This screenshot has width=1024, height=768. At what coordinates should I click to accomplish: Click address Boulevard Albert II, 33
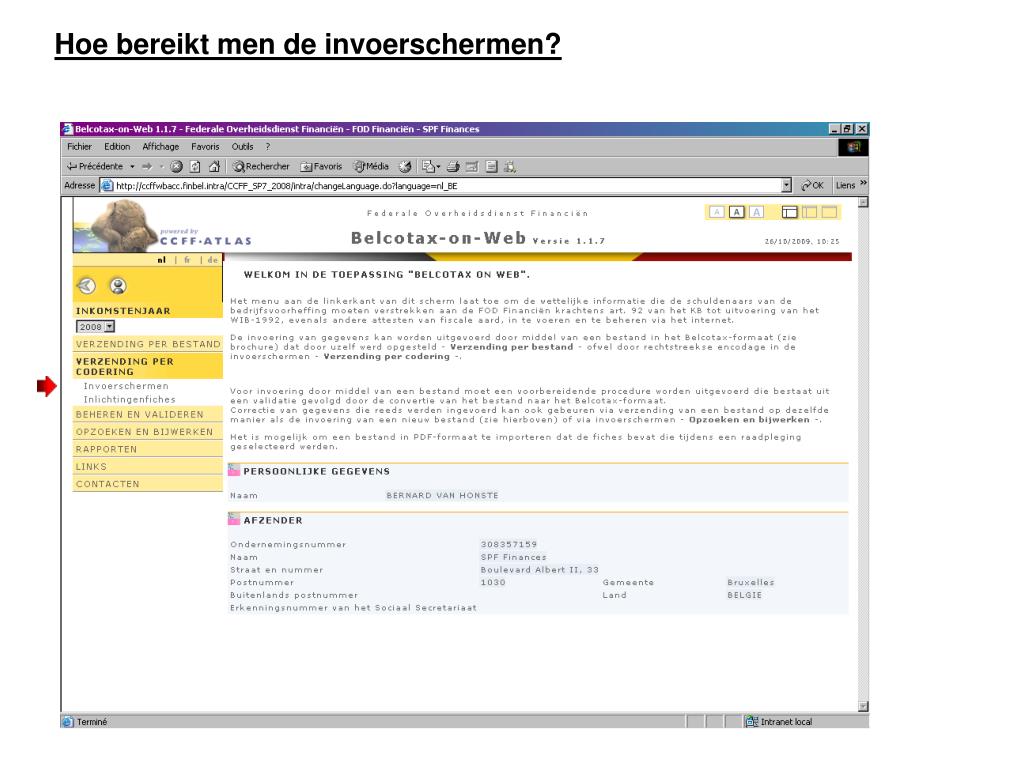539,569
